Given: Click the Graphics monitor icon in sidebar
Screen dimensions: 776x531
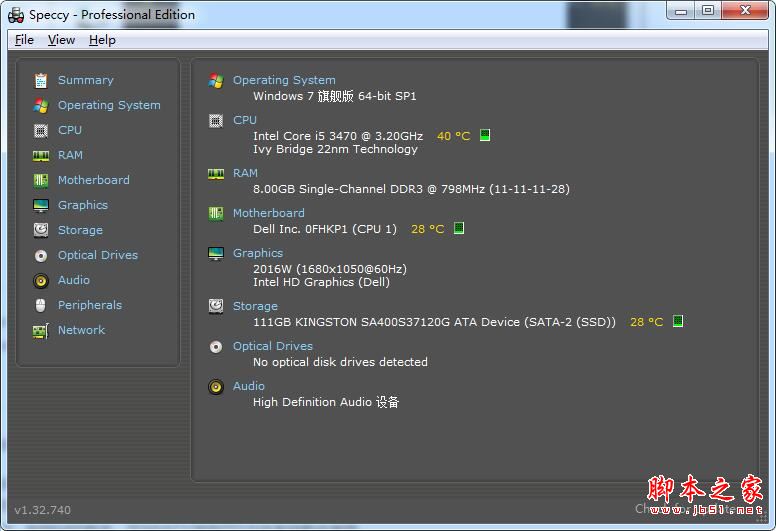Looking at the screenshot, I should (x=41, y=205).
